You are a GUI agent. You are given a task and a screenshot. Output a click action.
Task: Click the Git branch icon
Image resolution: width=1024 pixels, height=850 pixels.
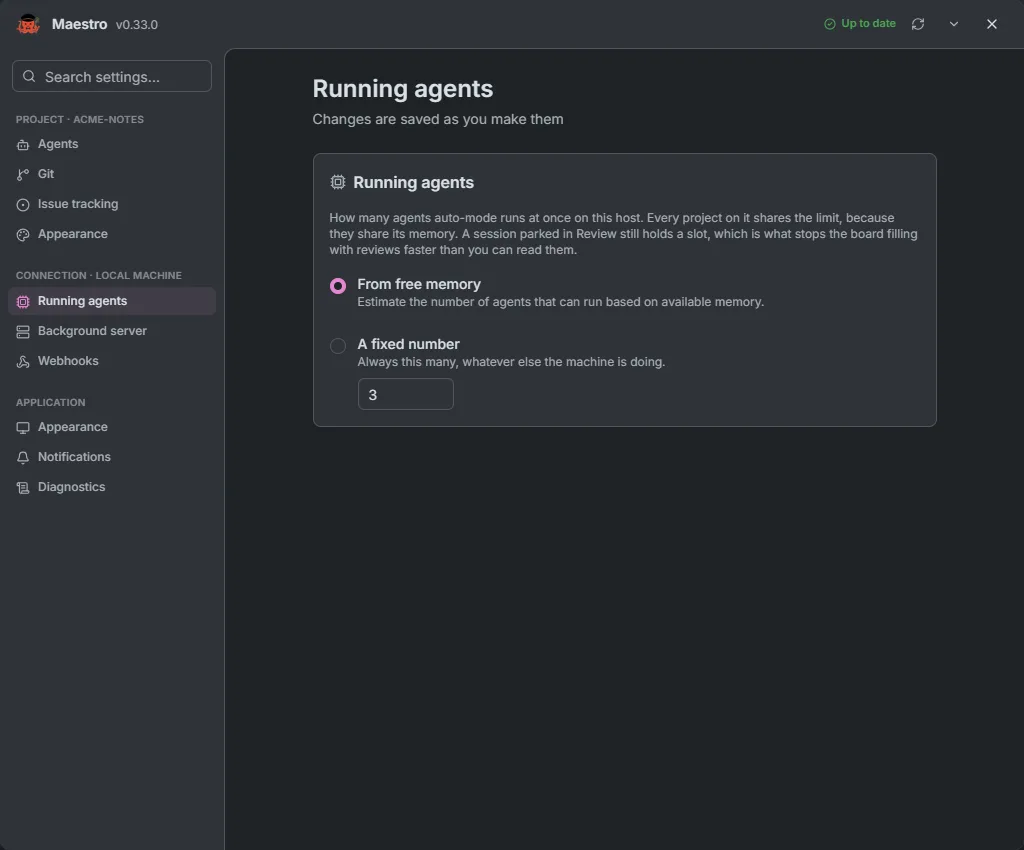23,174
